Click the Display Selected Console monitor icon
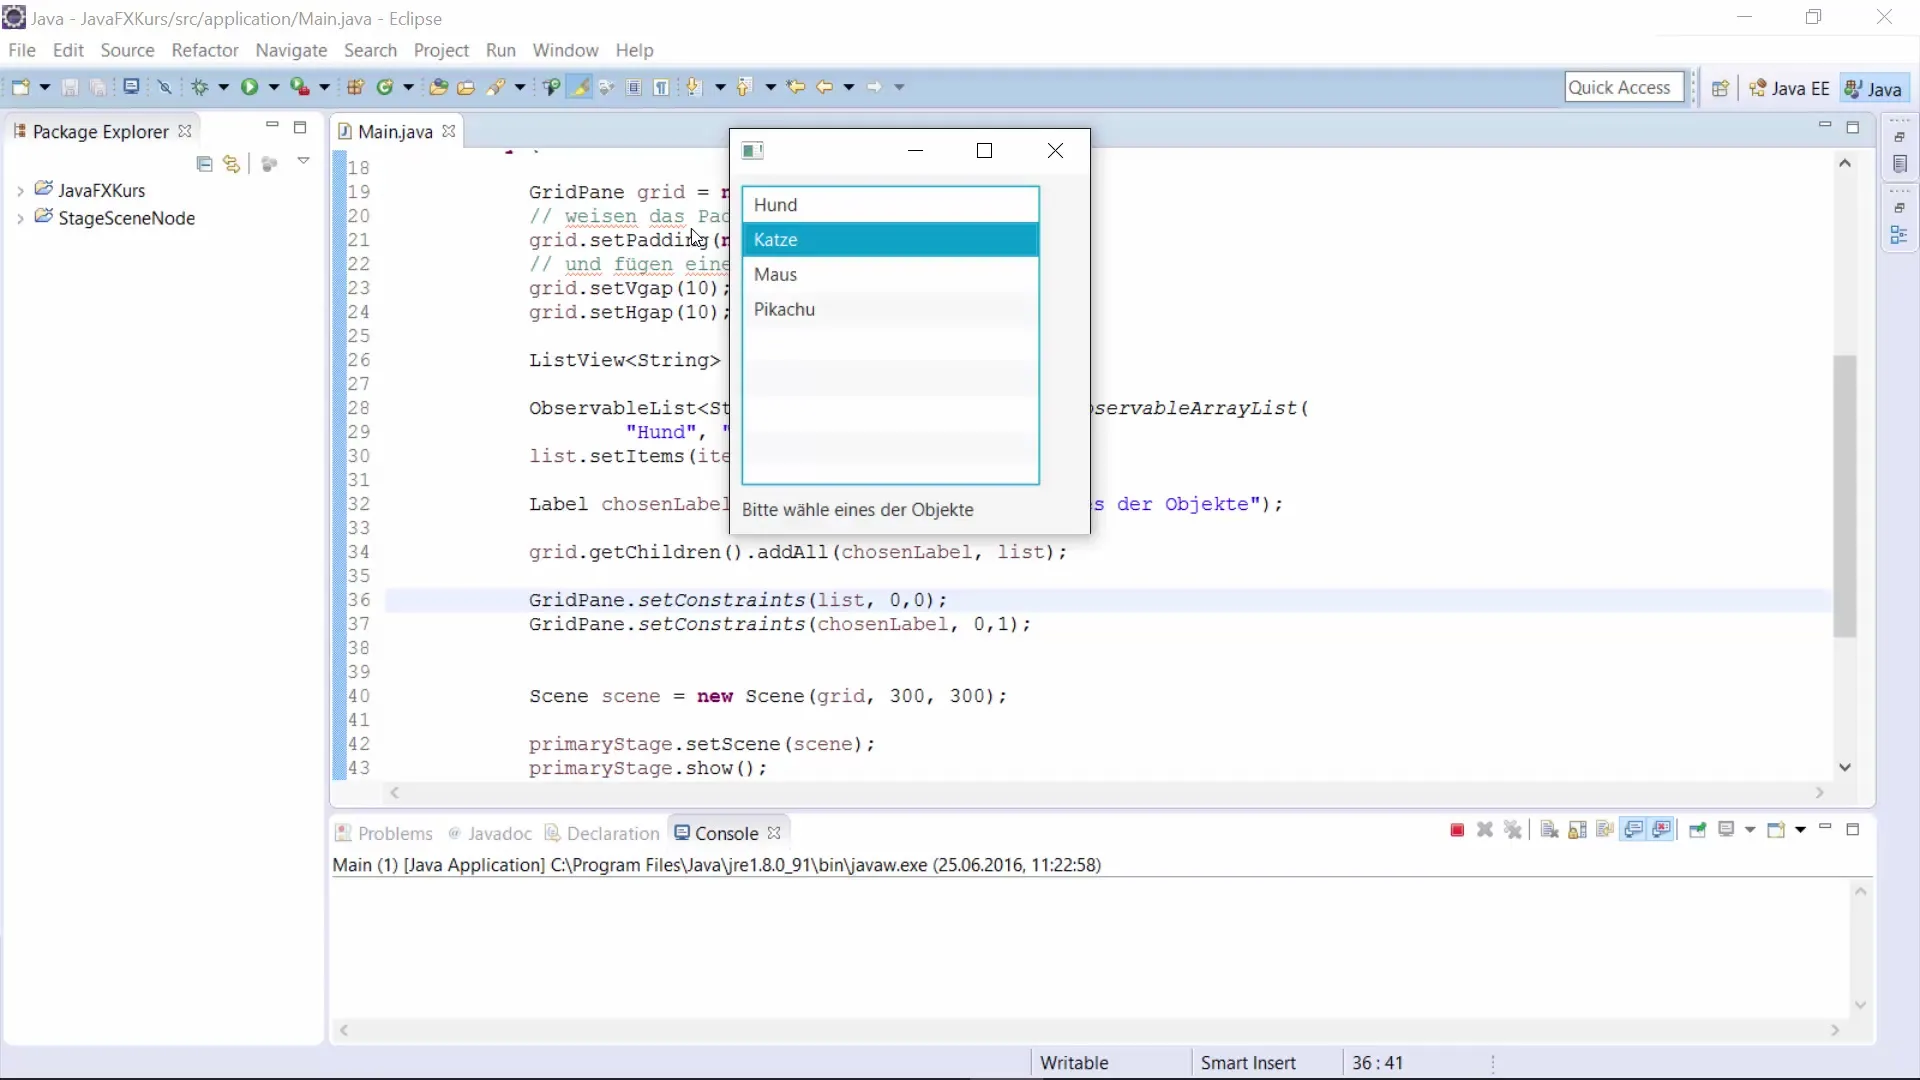This screenshot has height=1080, width=1920. click(1726, 830)
